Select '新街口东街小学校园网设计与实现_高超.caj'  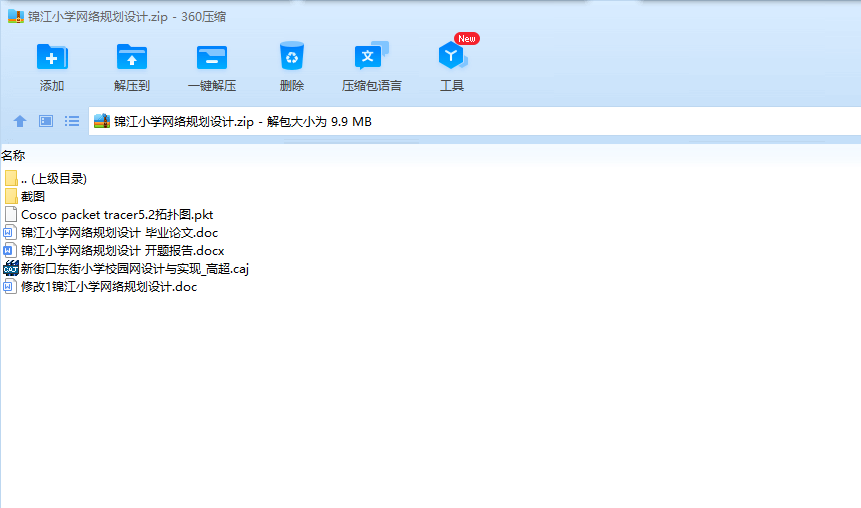[135, 269]
